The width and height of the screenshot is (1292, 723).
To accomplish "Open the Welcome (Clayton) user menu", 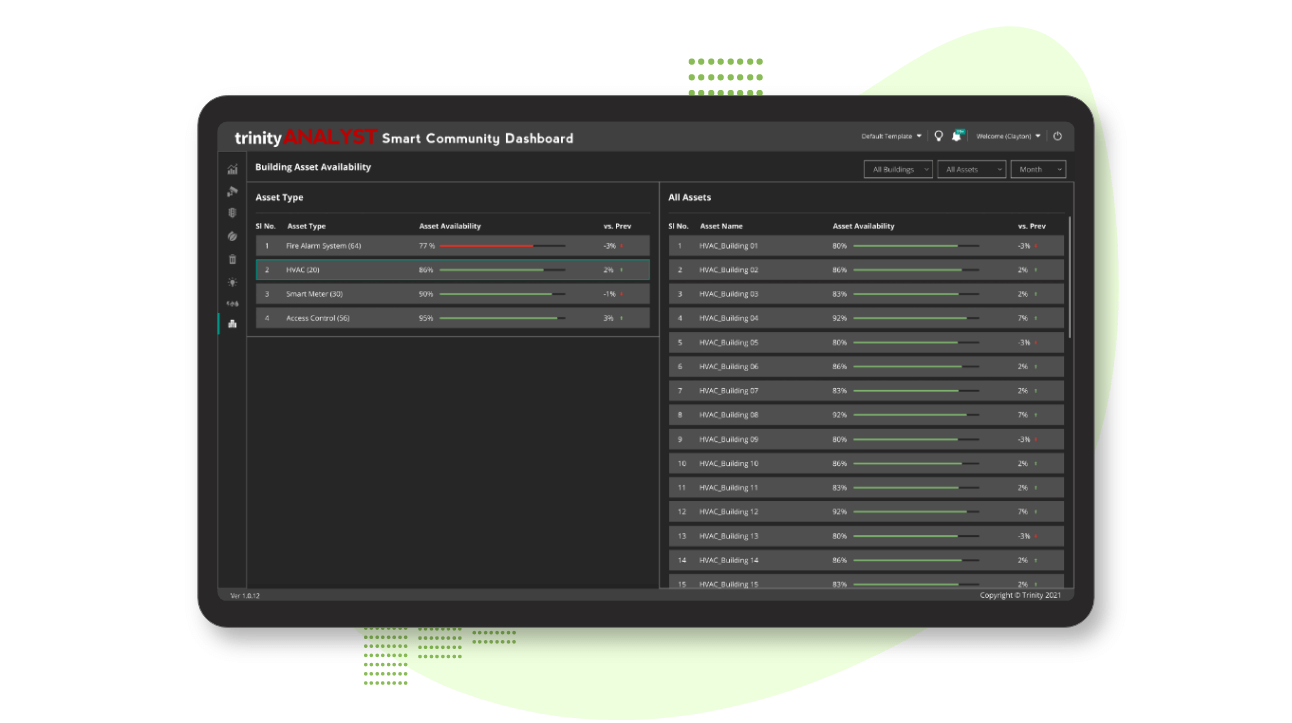I will (x=1008, y=136).
